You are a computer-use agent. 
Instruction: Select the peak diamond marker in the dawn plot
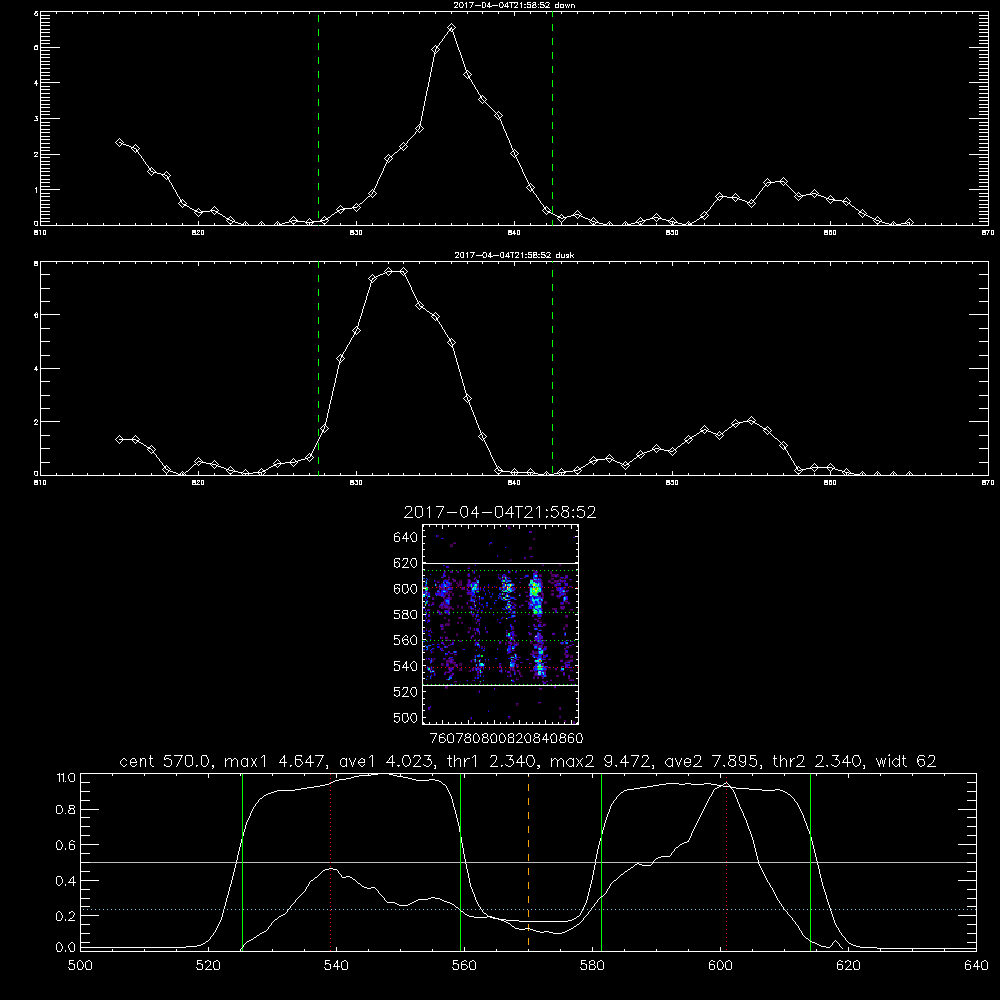[452, 28]
